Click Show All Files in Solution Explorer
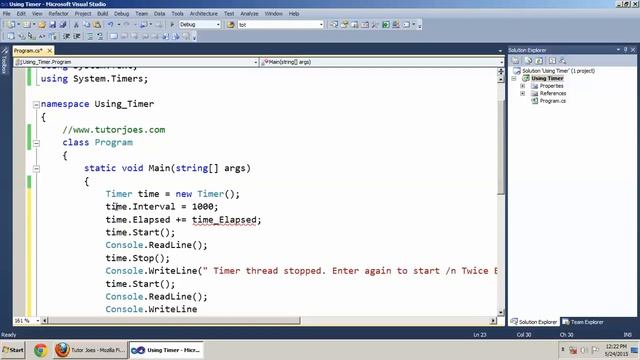This screenshot has width=640, height=360. tap(529, 61)
